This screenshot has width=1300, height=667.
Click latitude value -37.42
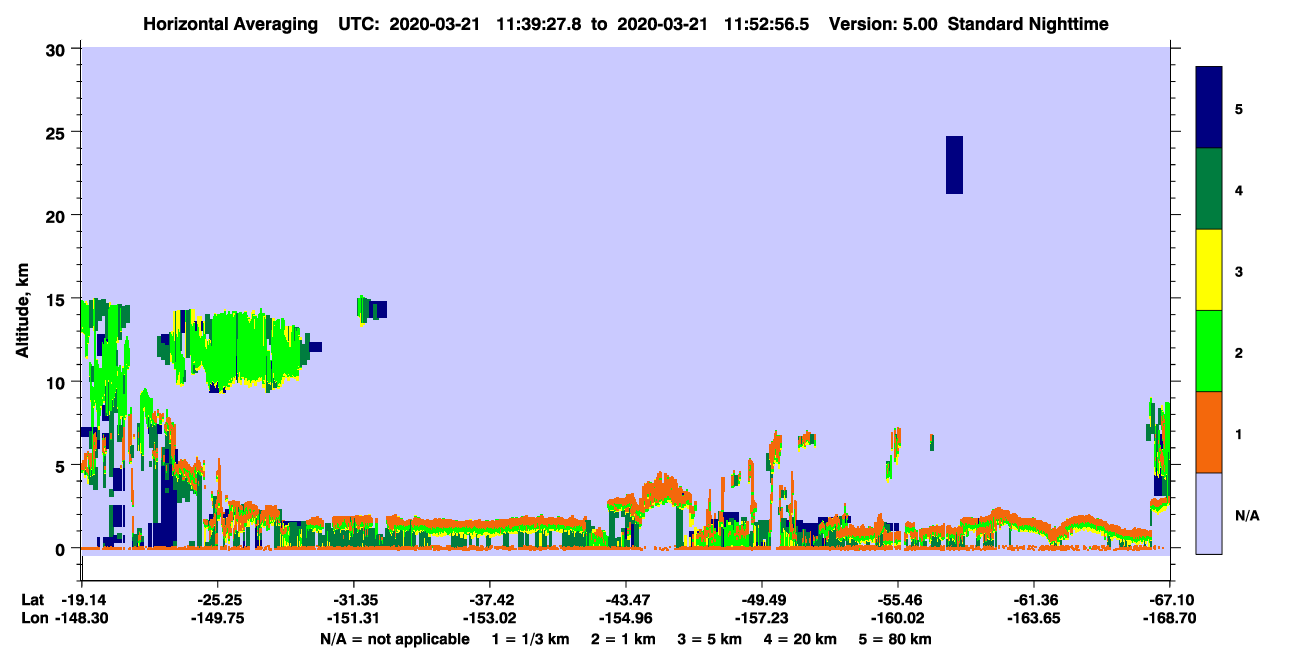point(490,599)
